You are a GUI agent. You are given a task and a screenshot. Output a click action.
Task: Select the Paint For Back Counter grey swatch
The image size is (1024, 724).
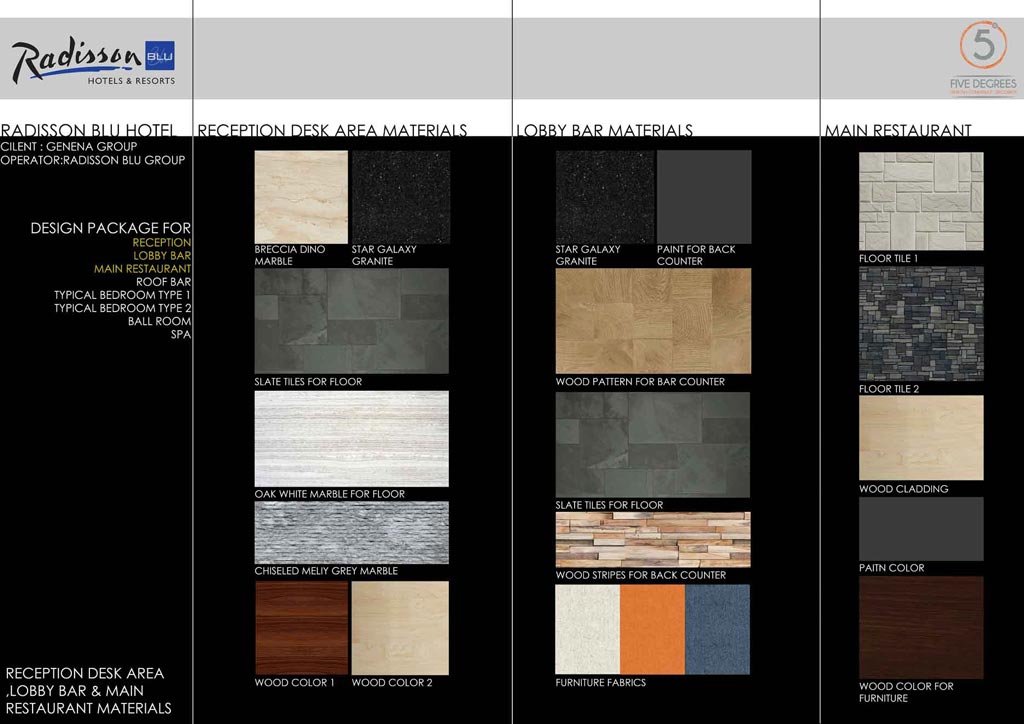point(704,197)
